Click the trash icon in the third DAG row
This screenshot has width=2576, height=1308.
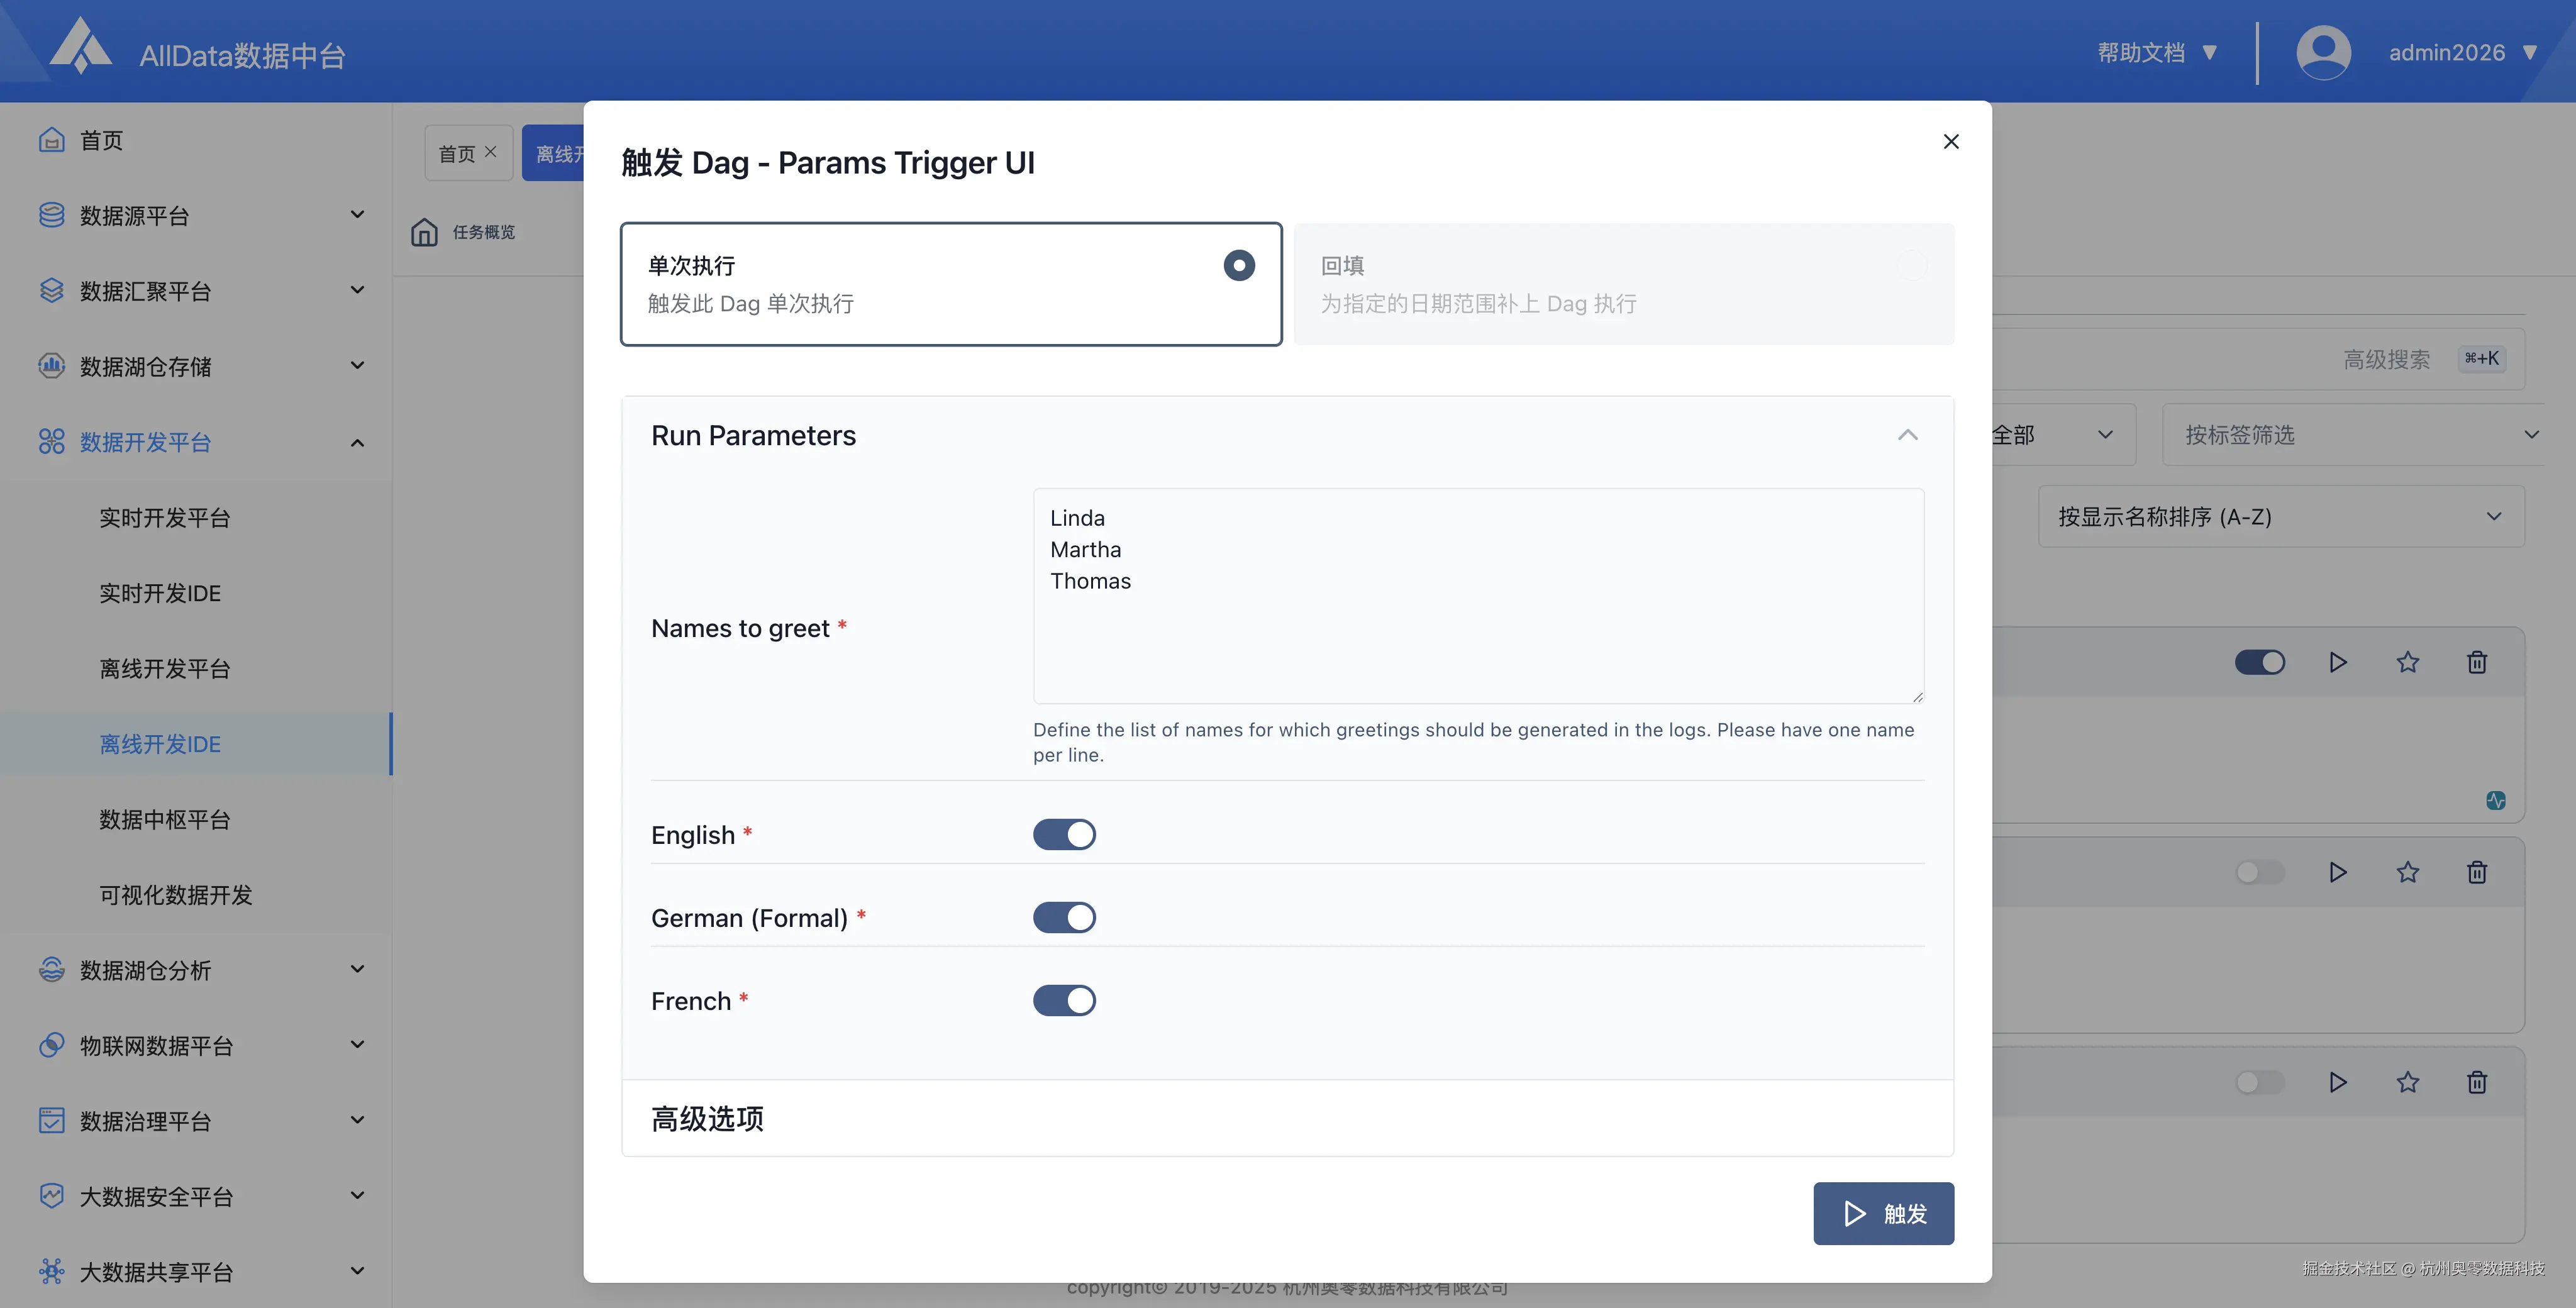(x=2476, y=1082)
